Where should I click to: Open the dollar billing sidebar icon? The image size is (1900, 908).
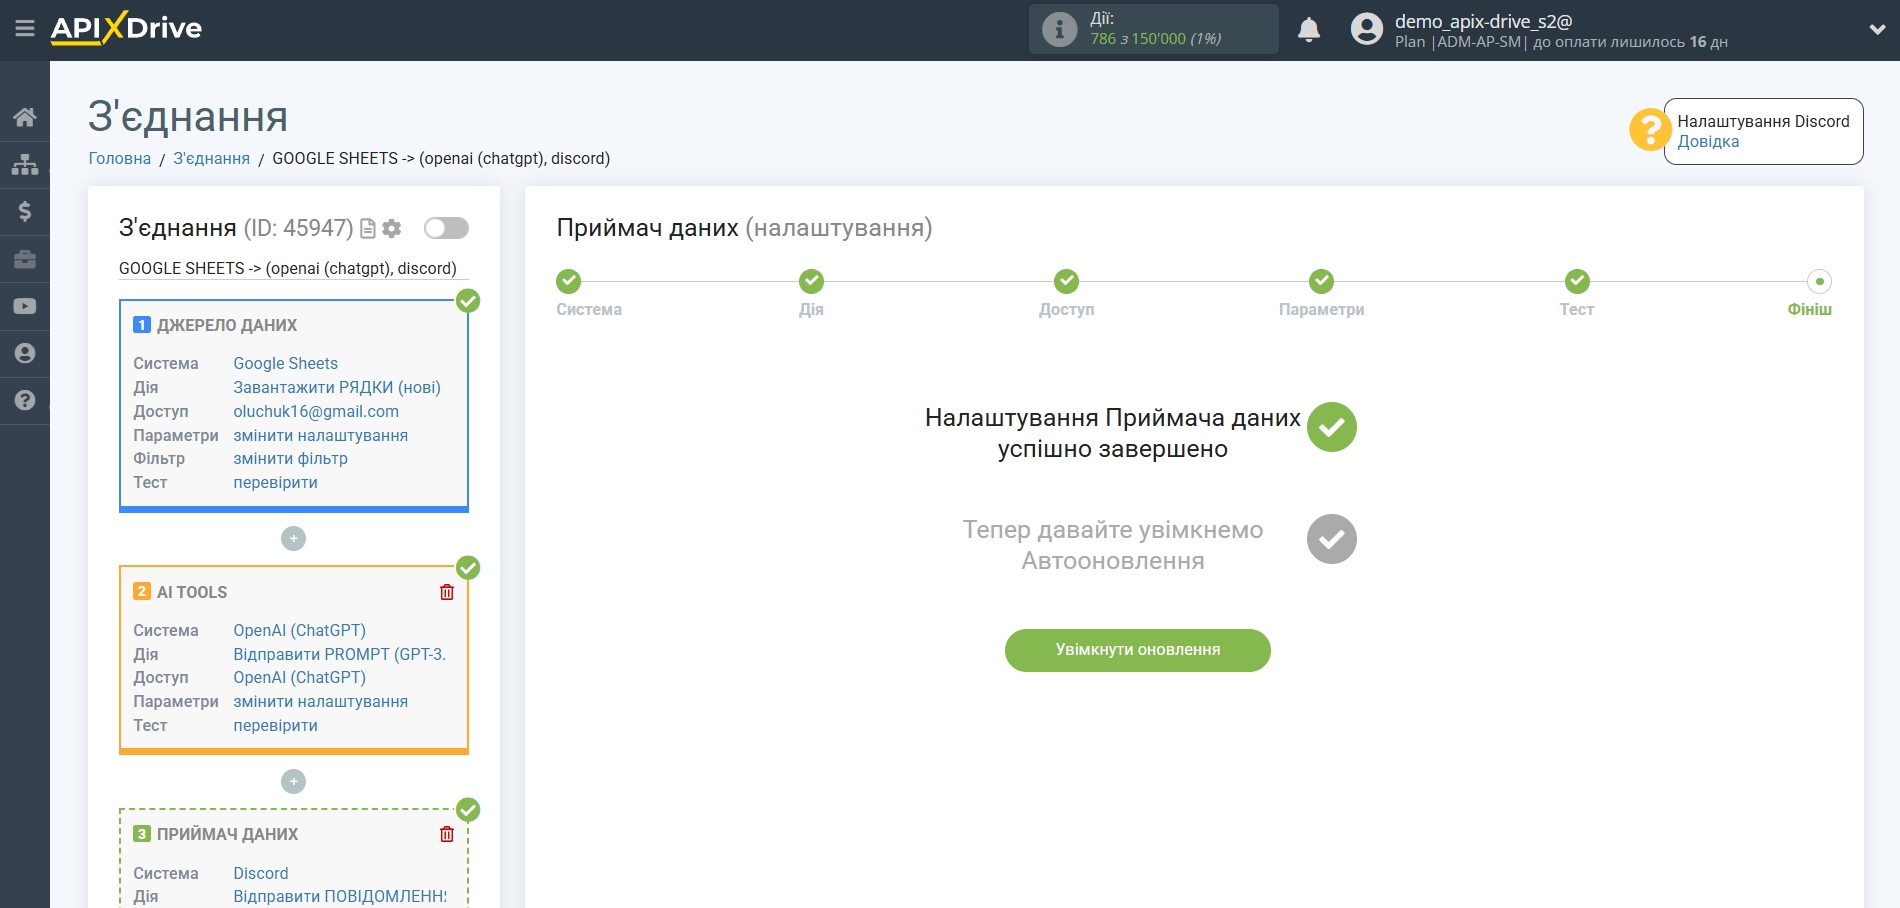(25, 211)
